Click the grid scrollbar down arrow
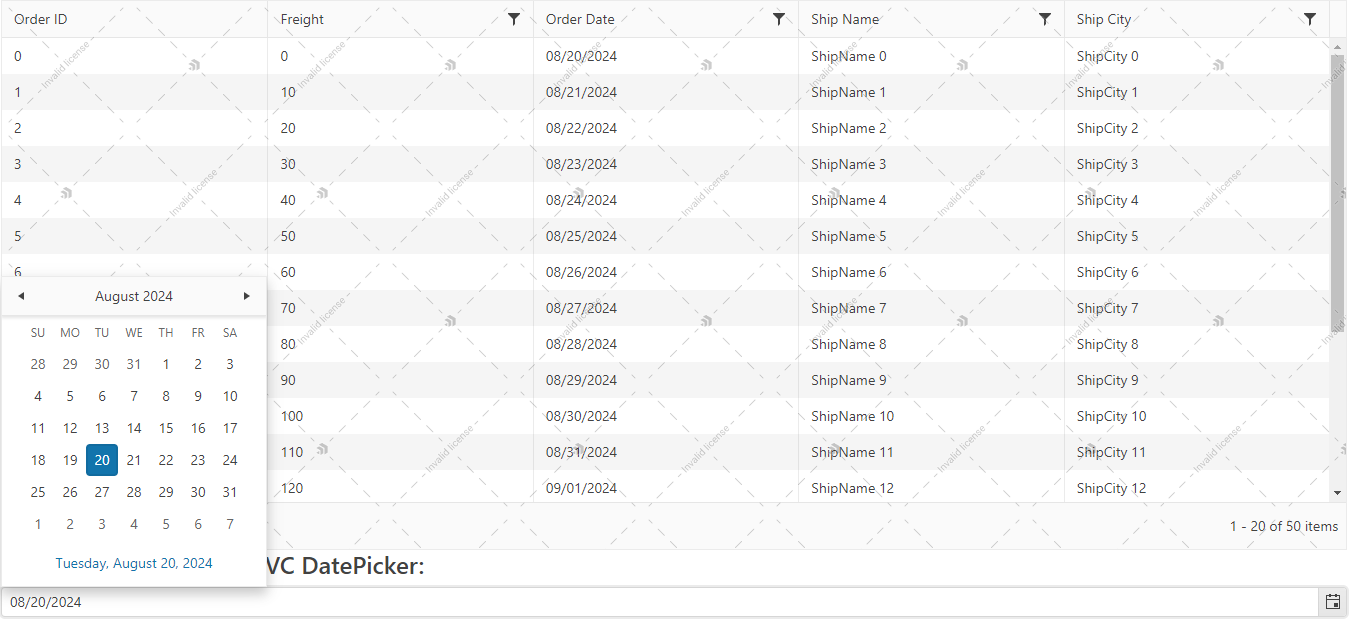This screenshot has height=629, width=1359. tap(1339, 491)
